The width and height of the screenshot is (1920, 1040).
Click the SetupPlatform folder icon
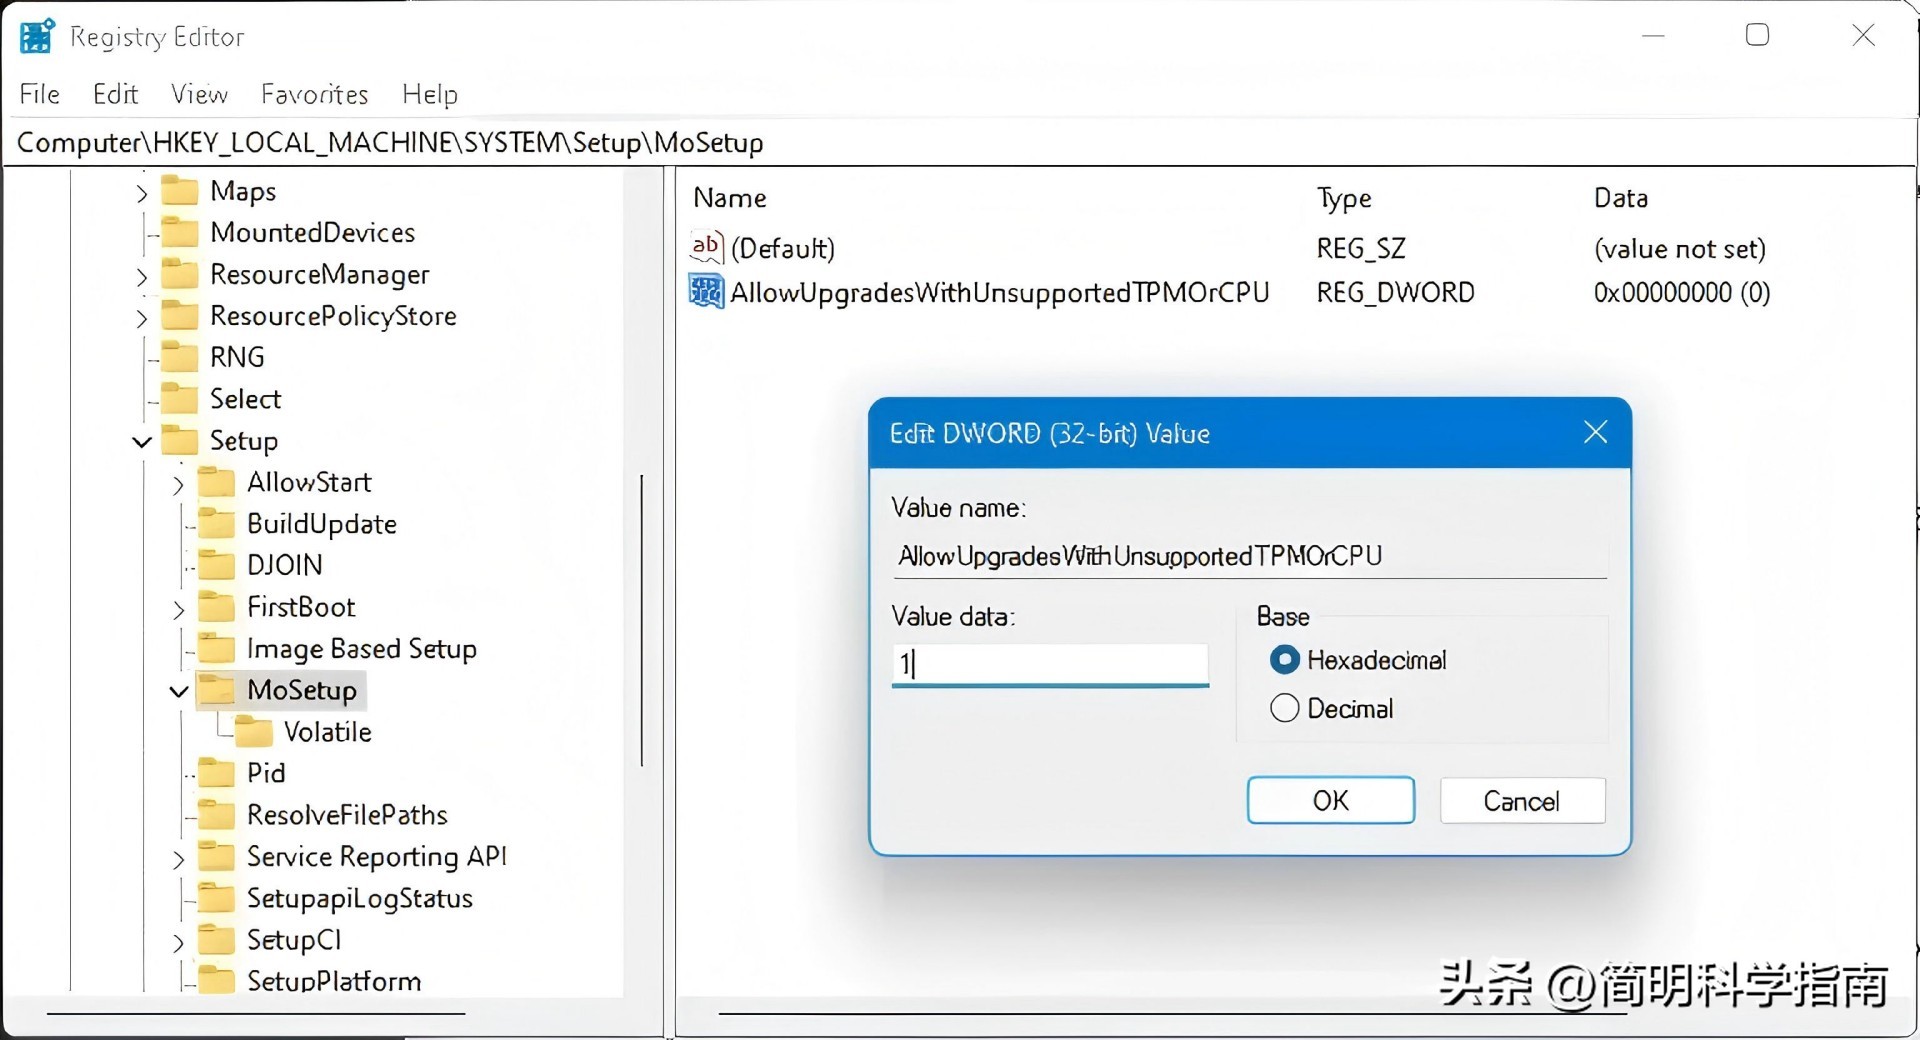(215, 981)
